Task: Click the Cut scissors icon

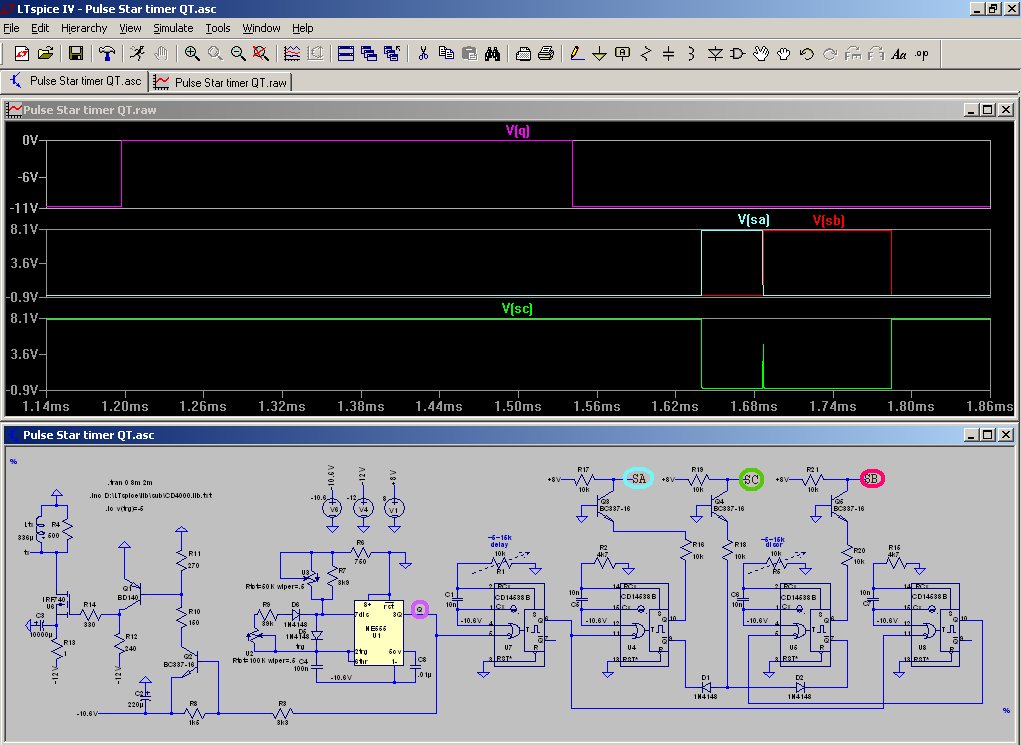Action: (423, 54)
